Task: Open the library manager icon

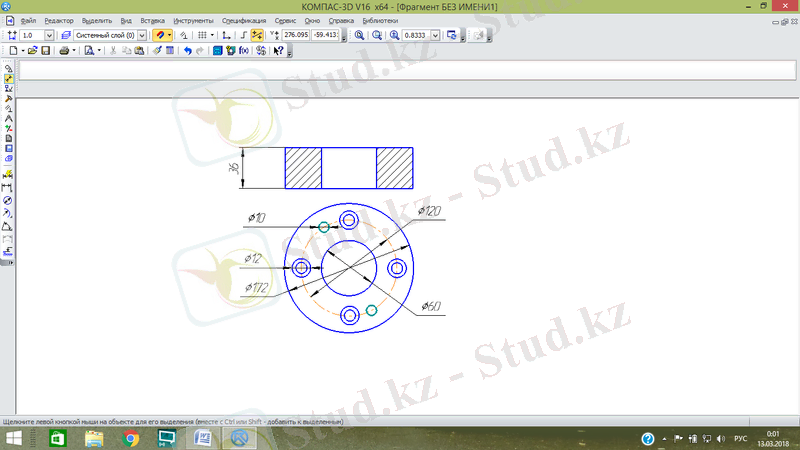Action: (x=217, y=51)
